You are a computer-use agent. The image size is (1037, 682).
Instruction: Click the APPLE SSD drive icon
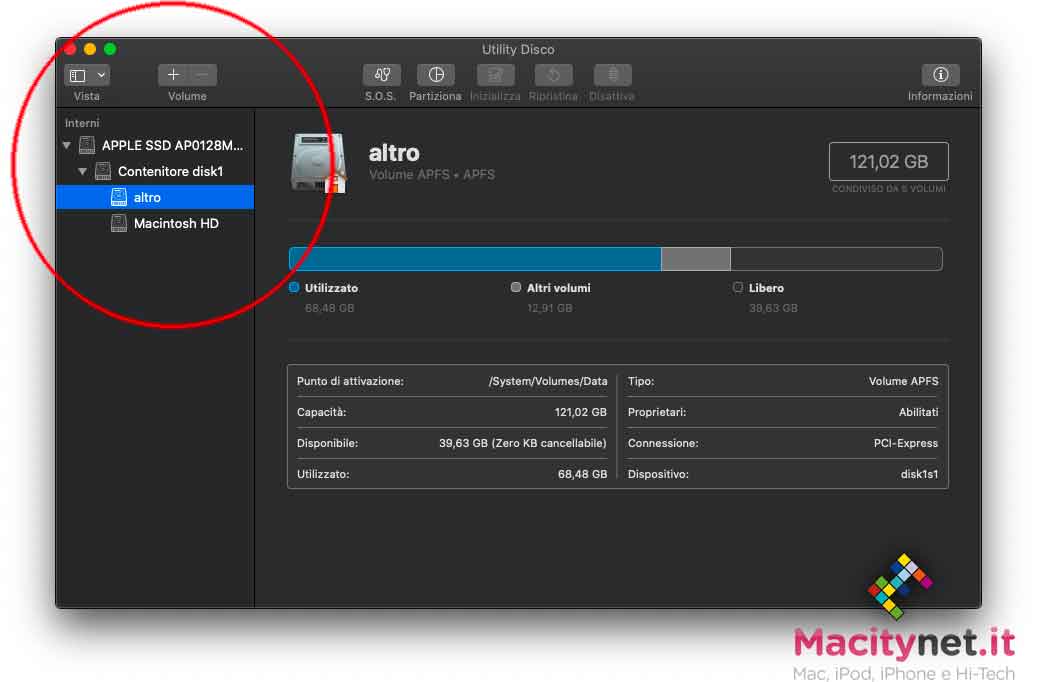click(x=87, y=145)
